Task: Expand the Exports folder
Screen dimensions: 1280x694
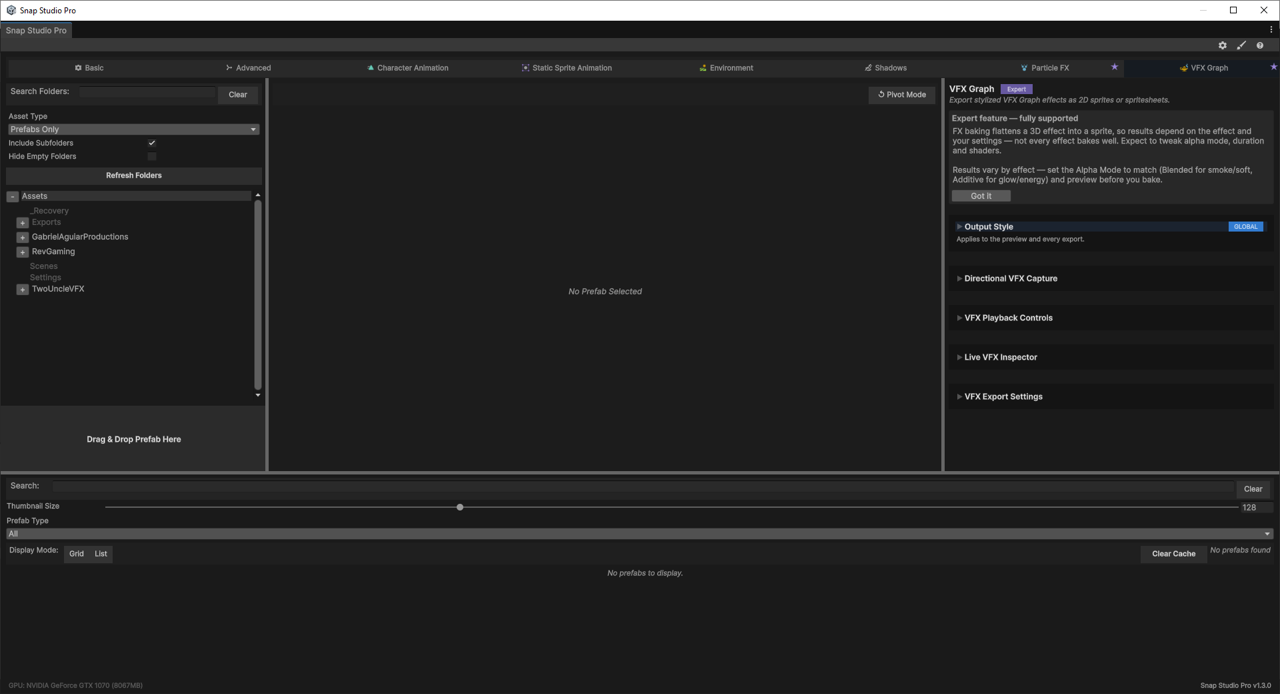Action: point(22,223)
